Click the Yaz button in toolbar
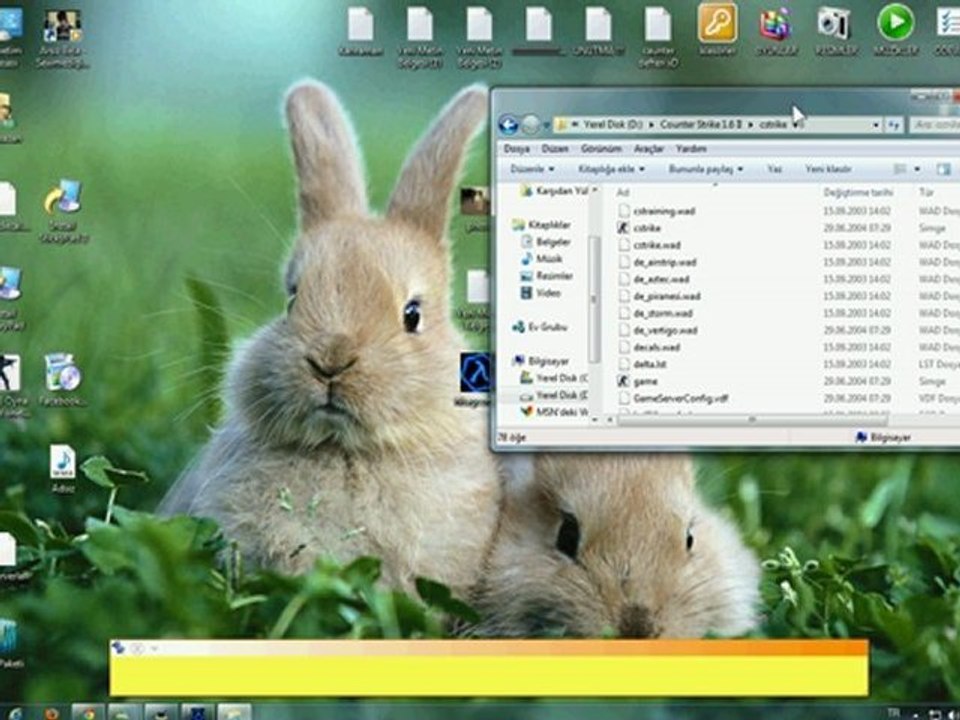 774,169
